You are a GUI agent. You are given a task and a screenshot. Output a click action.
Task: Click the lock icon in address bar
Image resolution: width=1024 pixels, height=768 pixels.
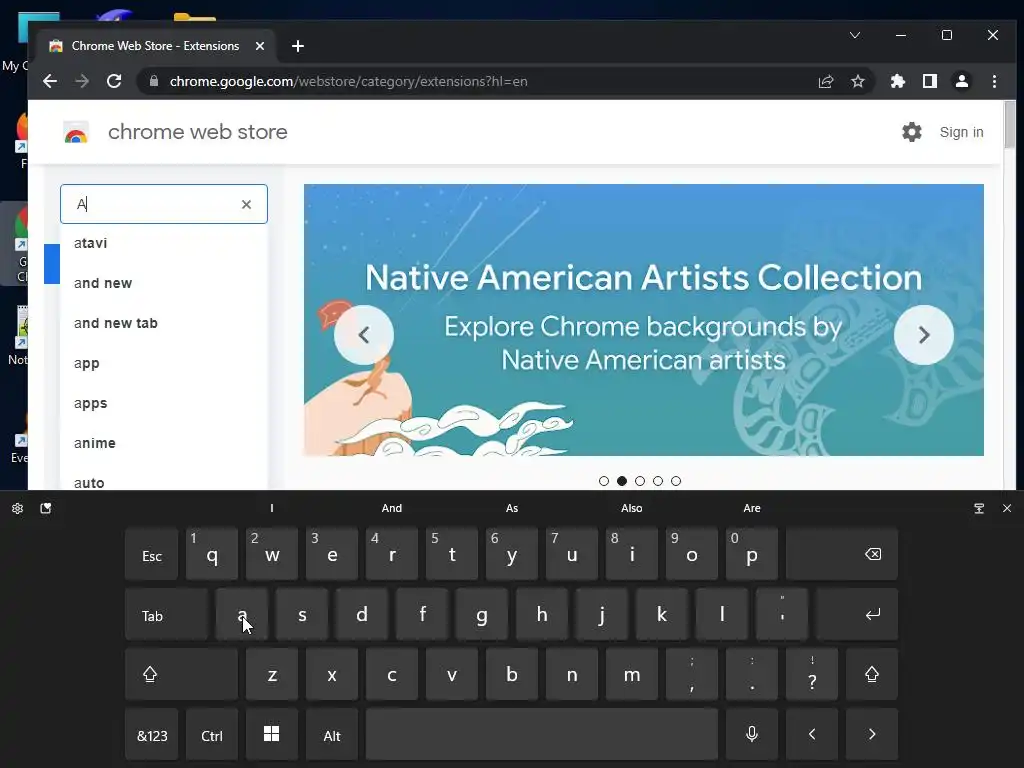tap(154, 81)
